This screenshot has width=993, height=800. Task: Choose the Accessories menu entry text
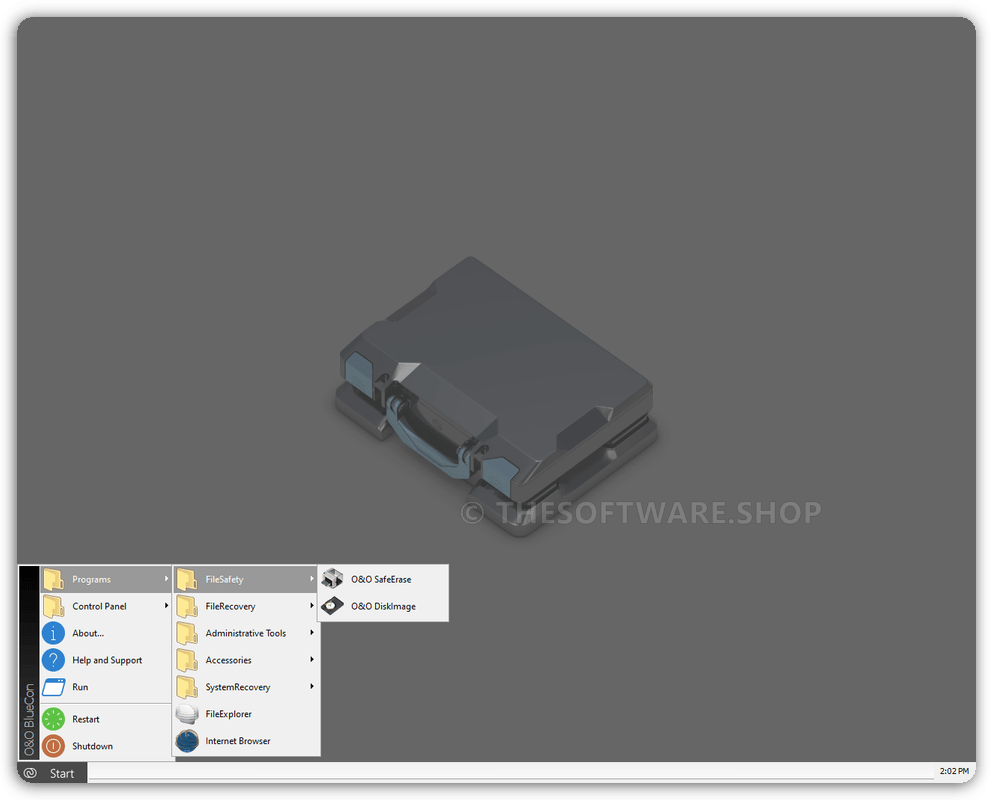coord(229,660)
